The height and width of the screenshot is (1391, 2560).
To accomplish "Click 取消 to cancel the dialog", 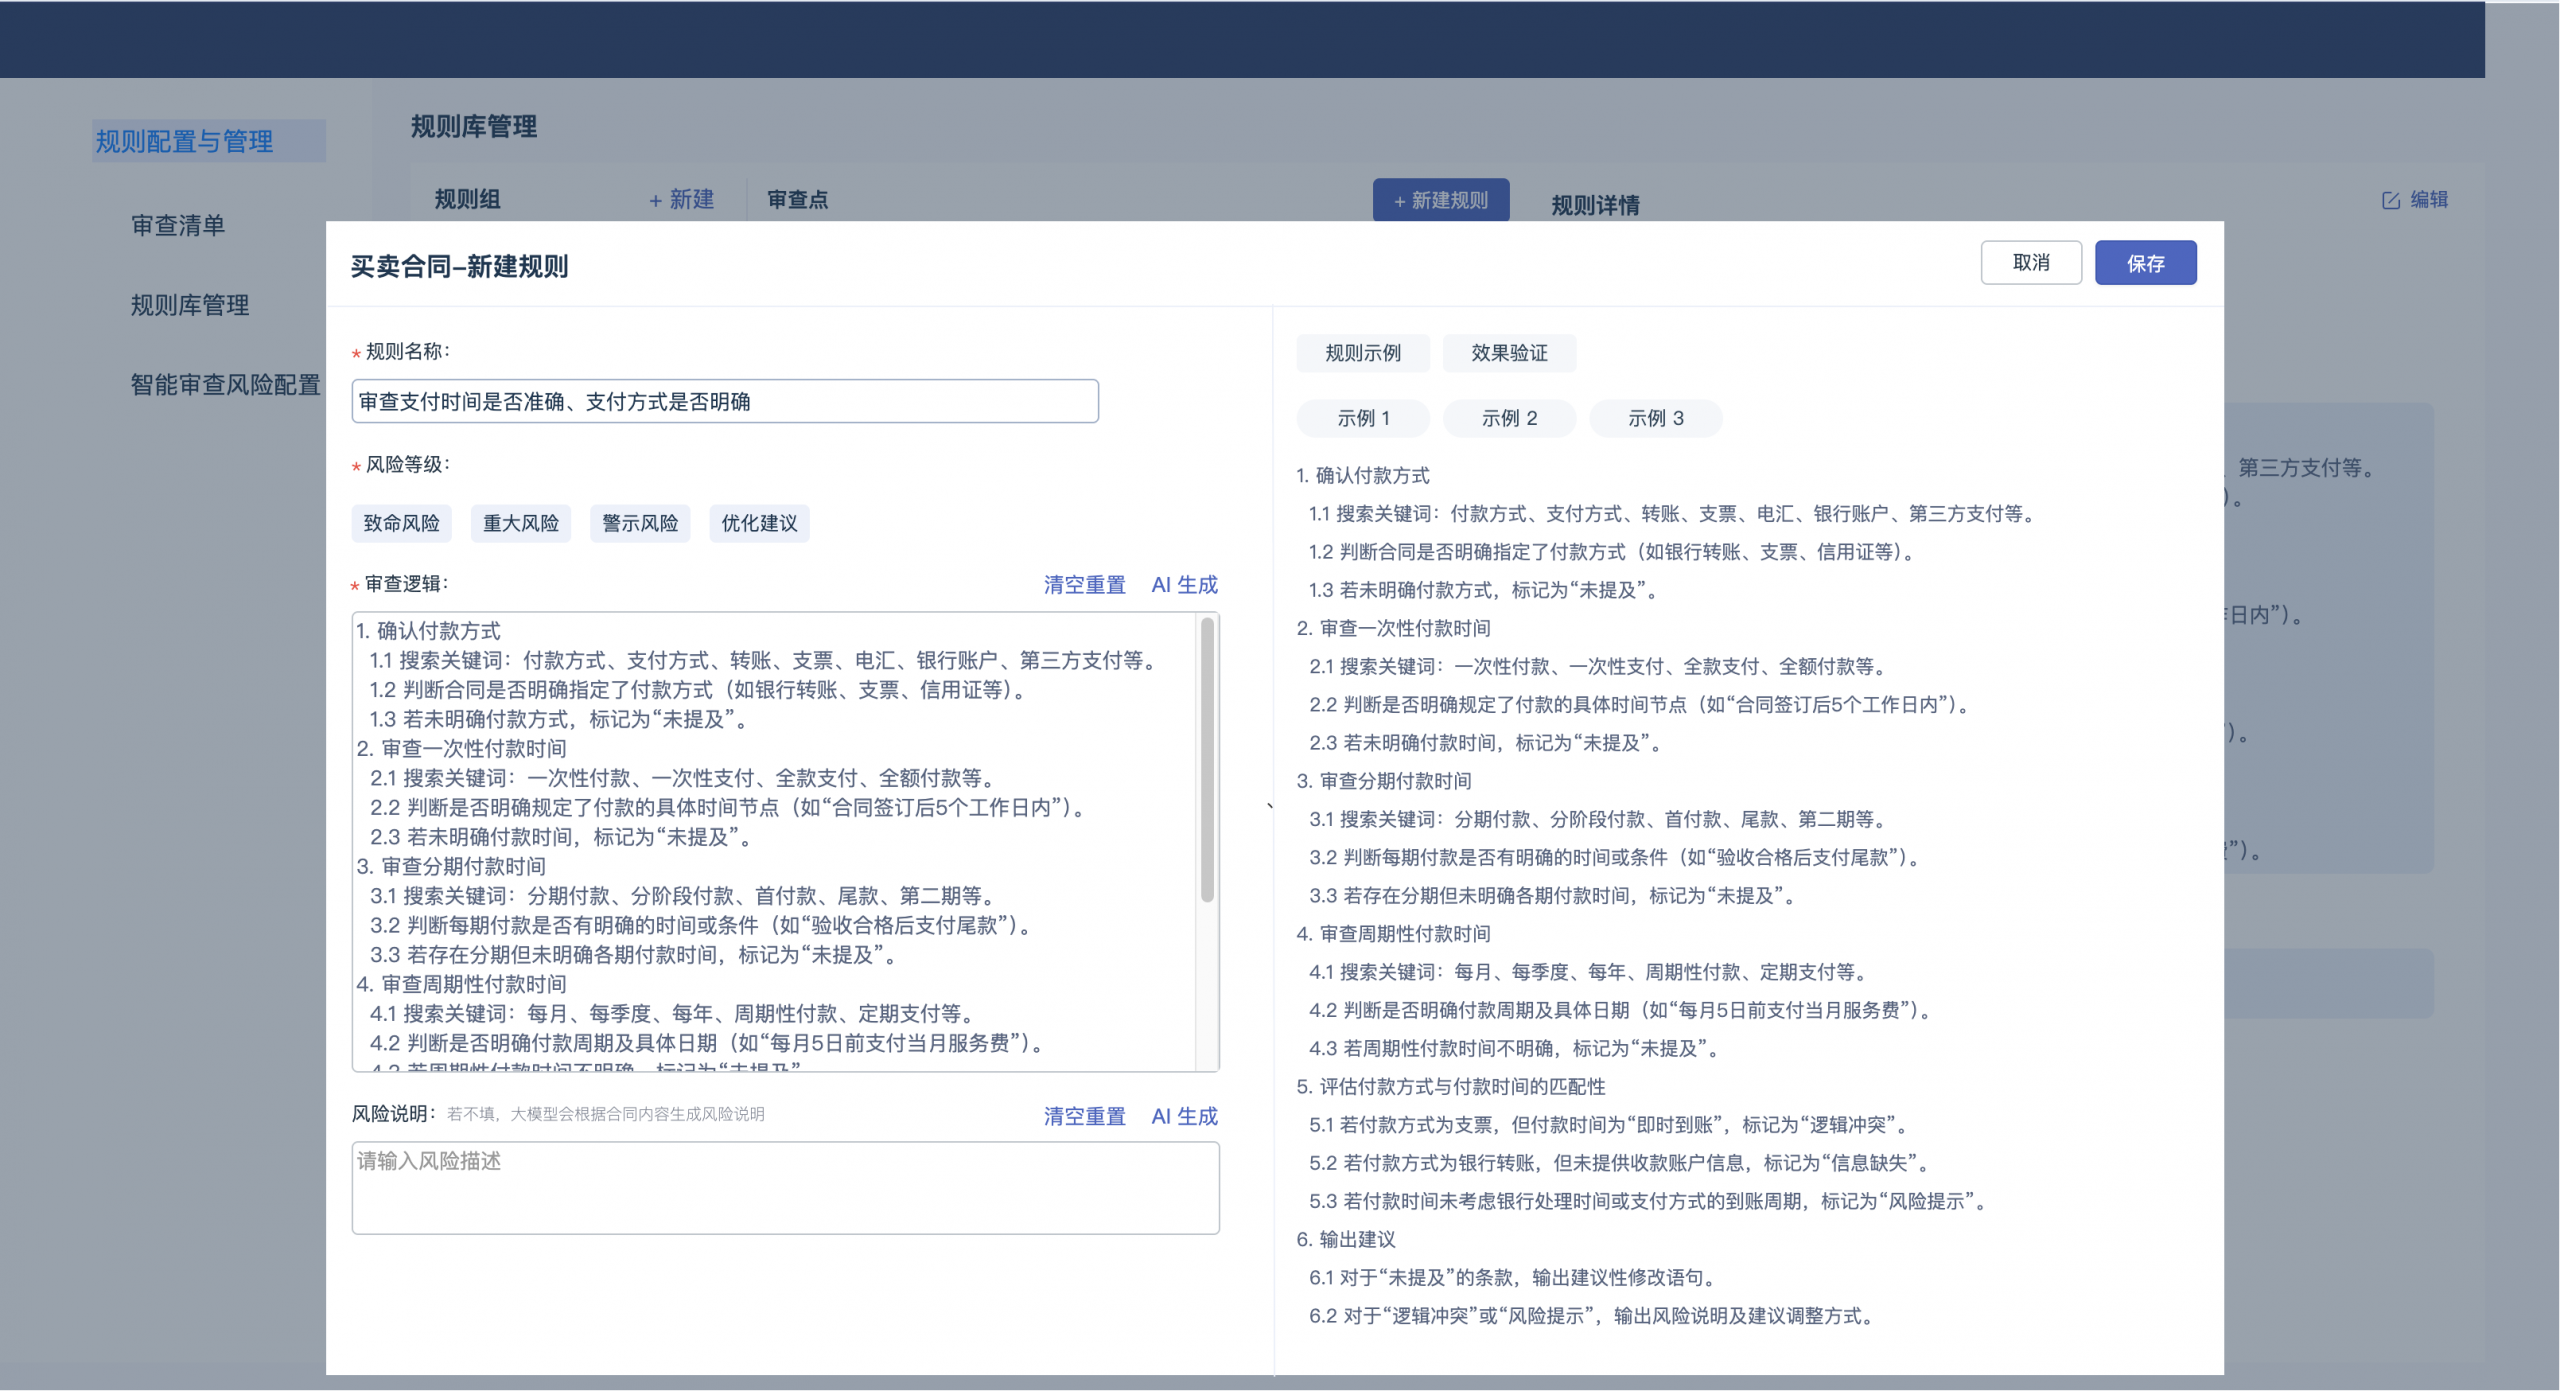I will coord(2030,263).
